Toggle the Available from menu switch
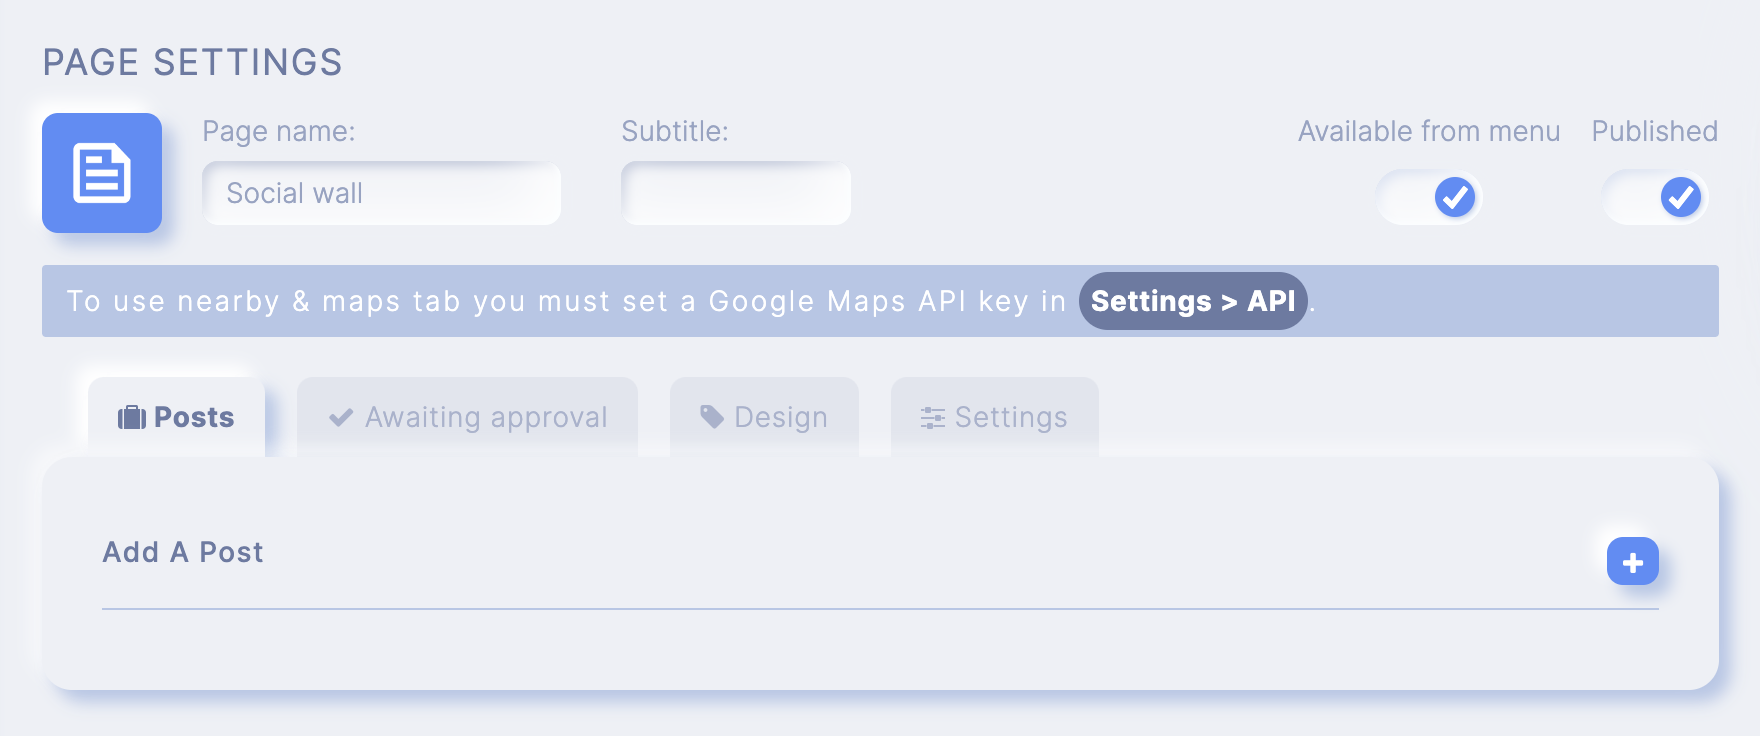The height and width of the screenshot is (736, 1760). pyautogui.click(x=1428, y=197)
